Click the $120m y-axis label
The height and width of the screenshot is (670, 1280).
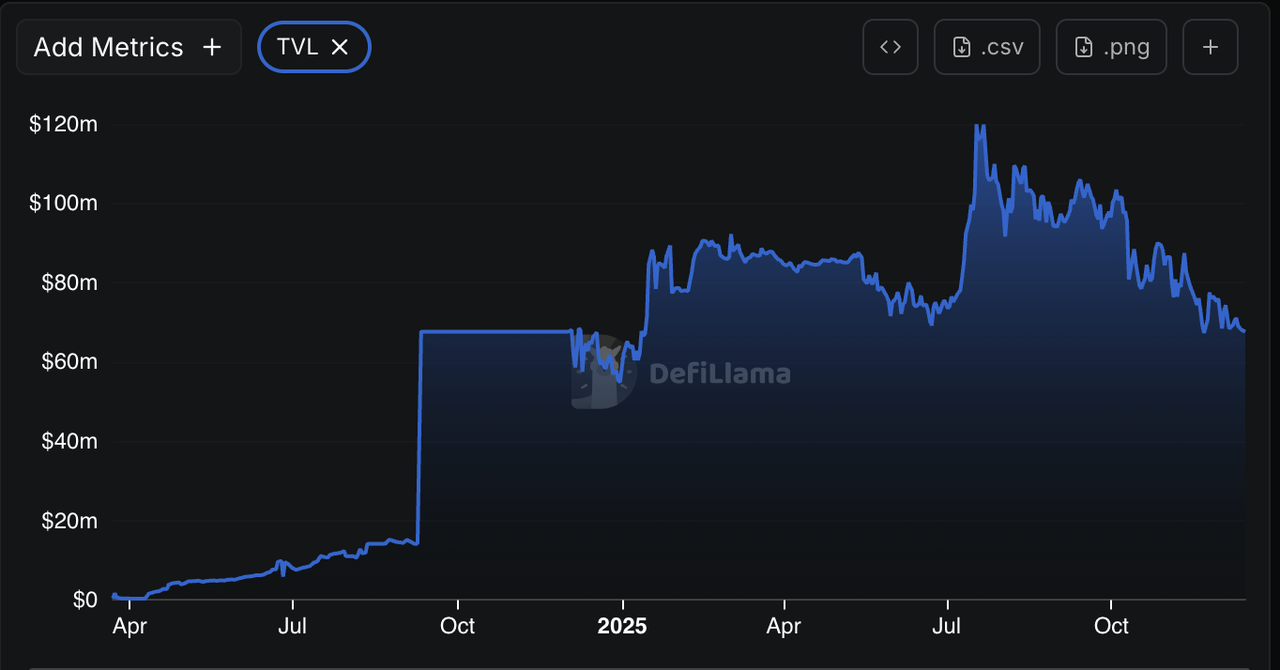(x=63, y=125)
